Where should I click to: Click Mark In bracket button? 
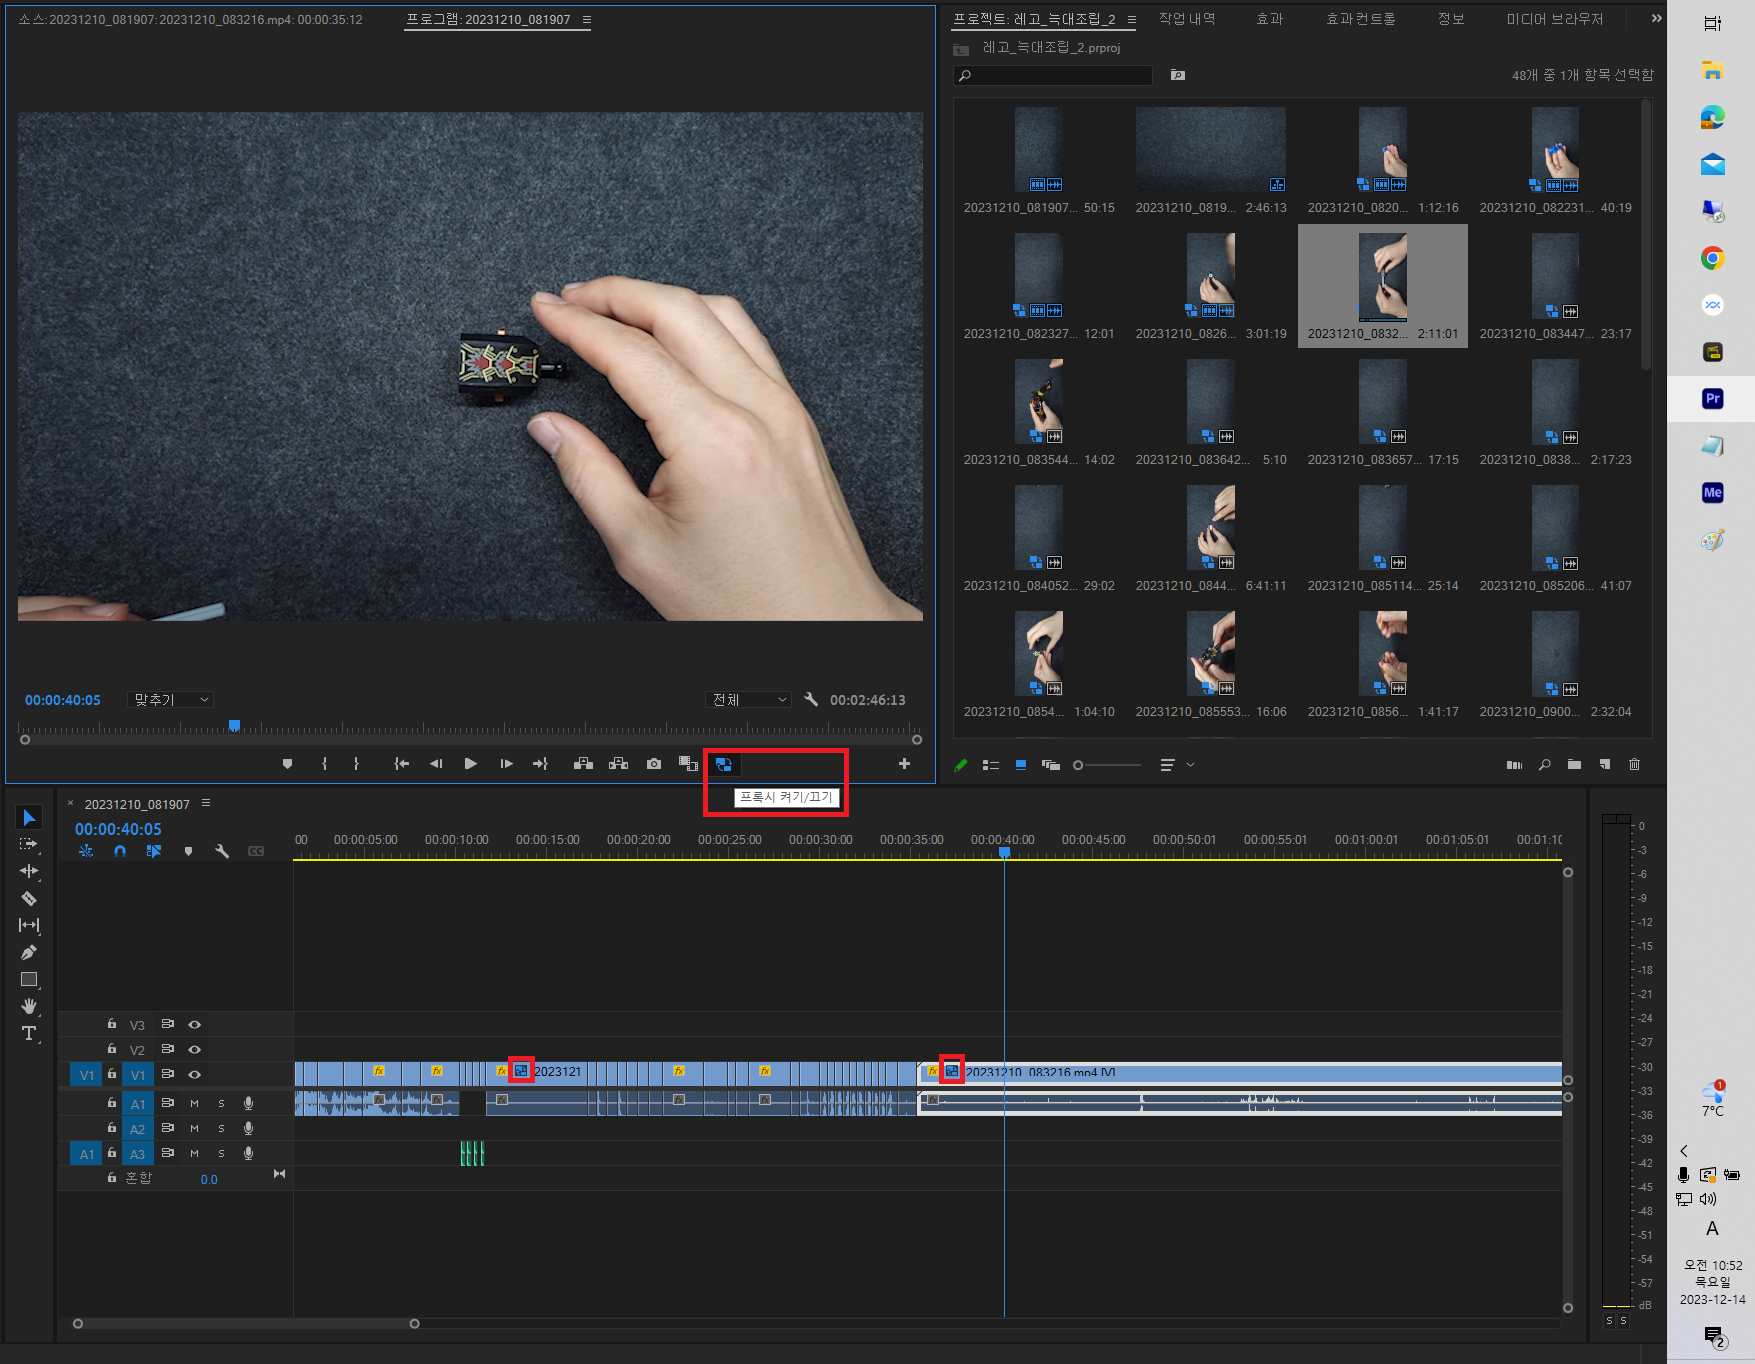[324, 764]
